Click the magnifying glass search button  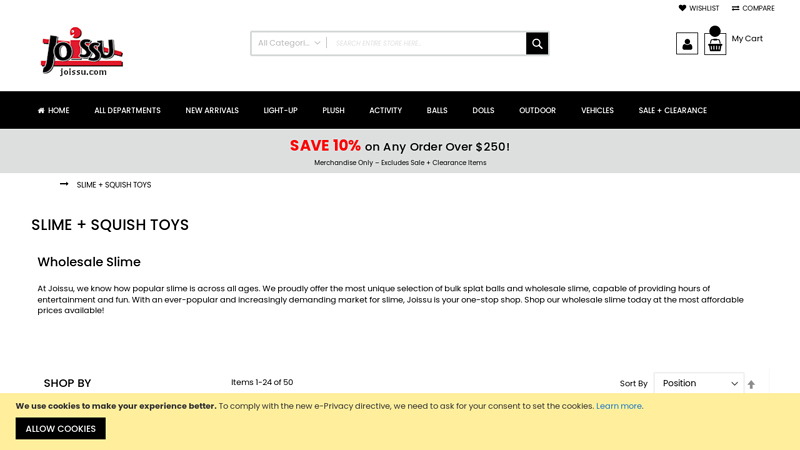coord(537,43)
